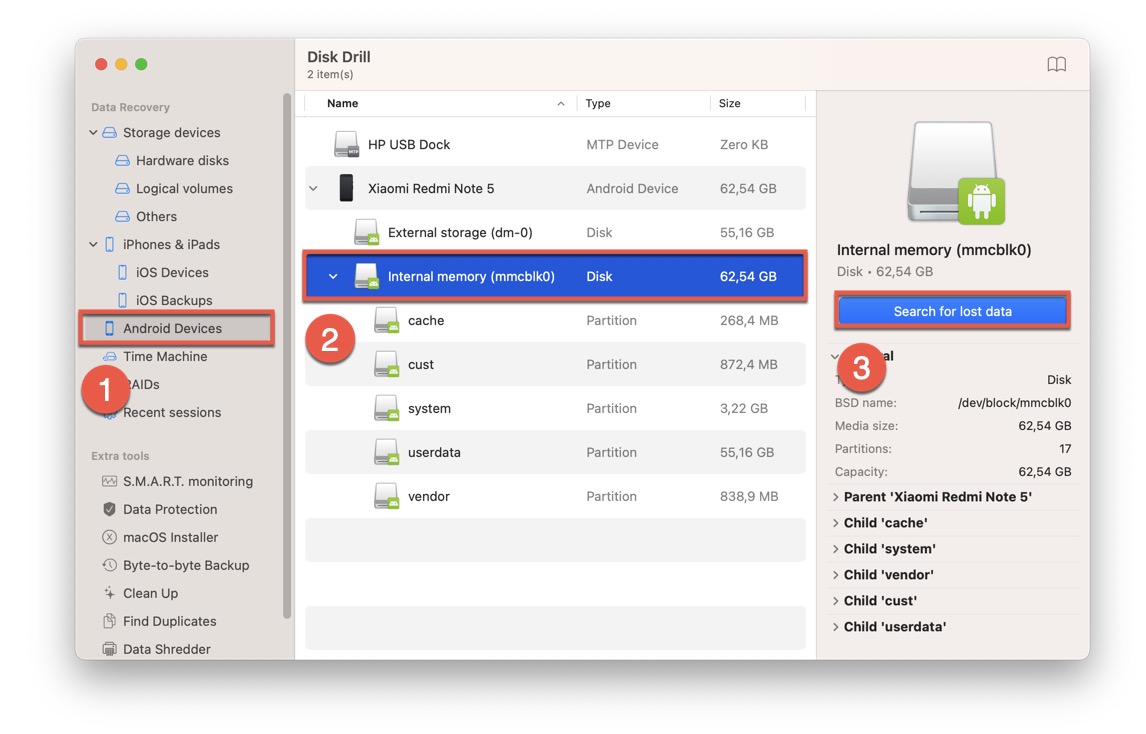Screen dimensions: 1146x734
Task: Select the cust partition icon
Action: pyautogui.click(x=387, y=364)
